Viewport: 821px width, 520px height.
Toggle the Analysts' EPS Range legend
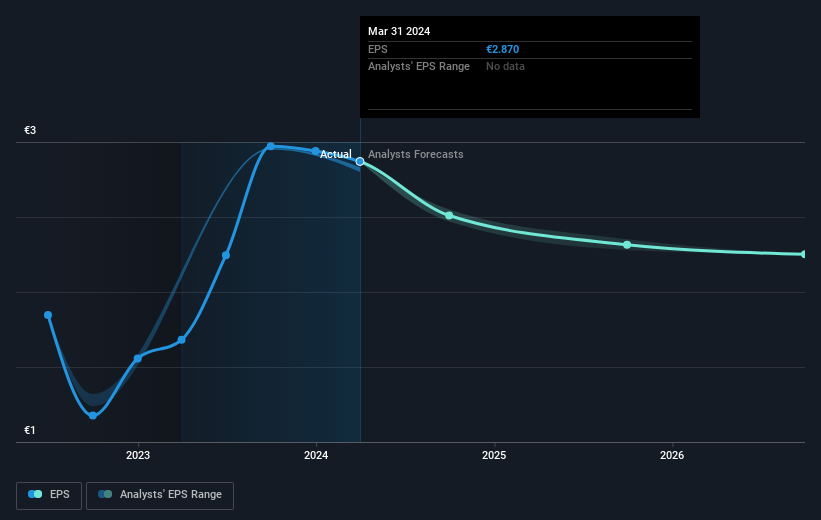[160, 495]
